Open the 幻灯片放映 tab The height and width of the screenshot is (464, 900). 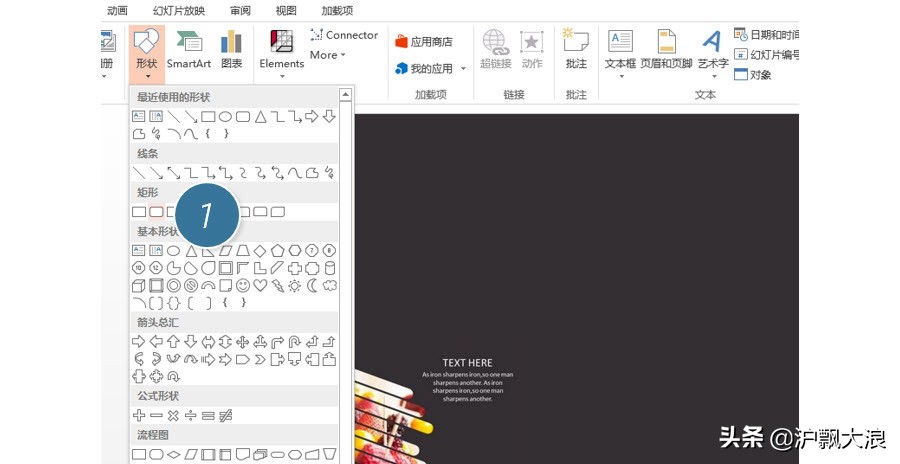pyautogui.click(x=179, y=10)
